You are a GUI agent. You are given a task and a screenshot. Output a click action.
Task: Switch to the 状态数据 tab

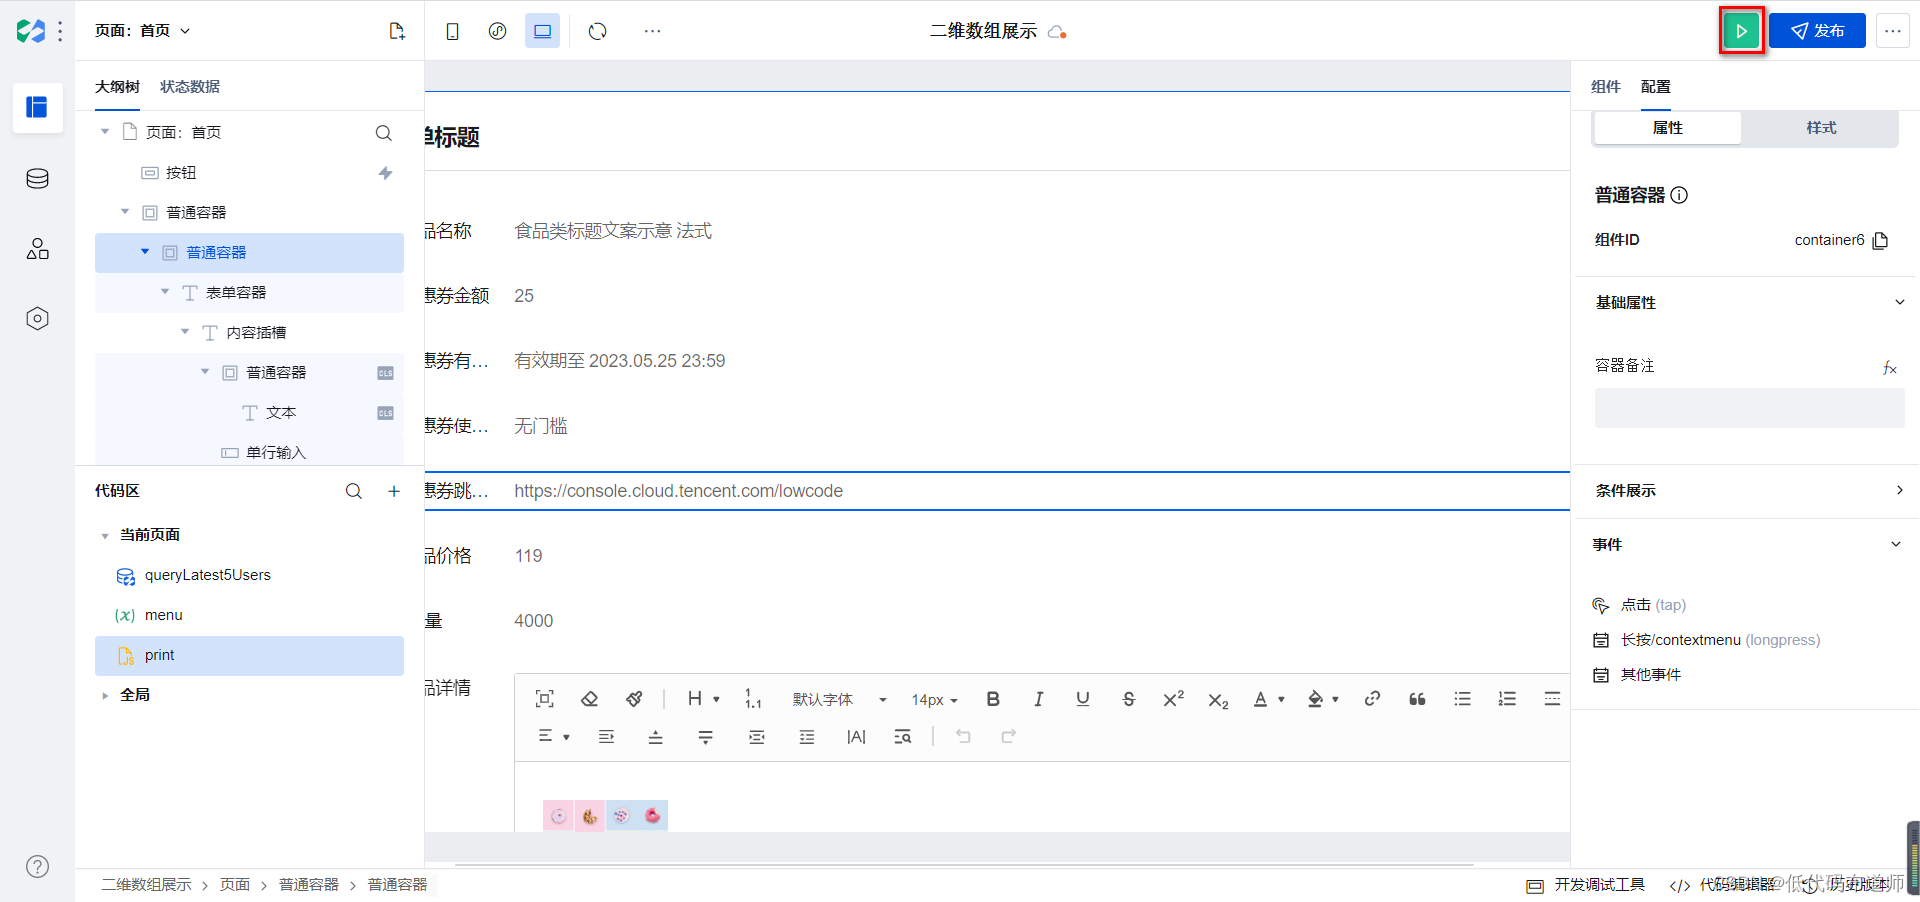coord(190,87)
